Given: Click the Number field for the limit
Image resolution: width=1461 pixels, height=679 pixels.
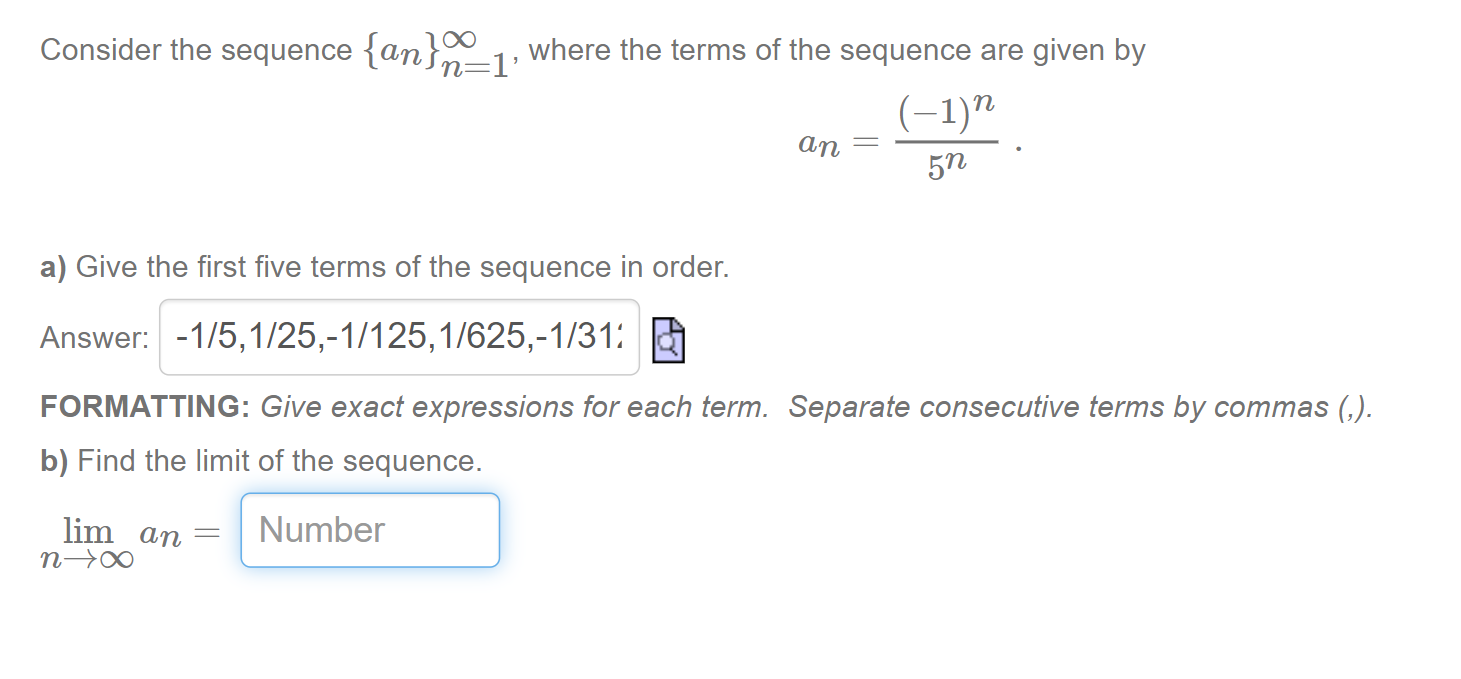Looking at the screenshot, I should [x=370, y=530].
